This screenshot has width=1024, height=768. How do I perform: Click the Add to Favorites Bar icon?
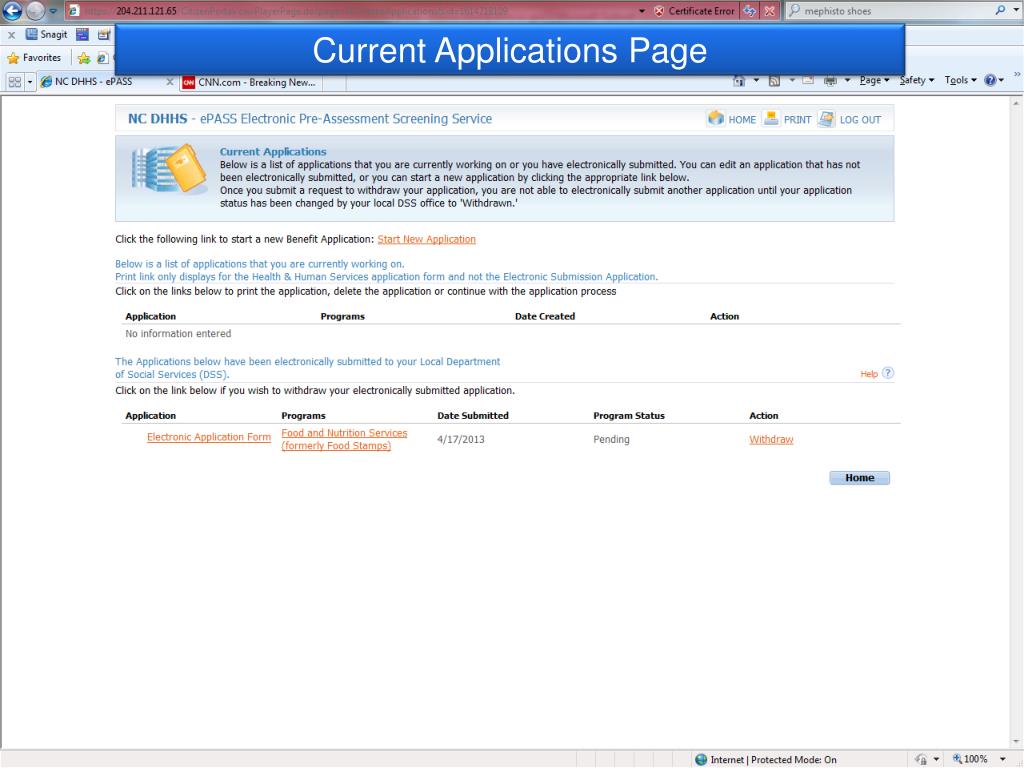click(84, 58)
